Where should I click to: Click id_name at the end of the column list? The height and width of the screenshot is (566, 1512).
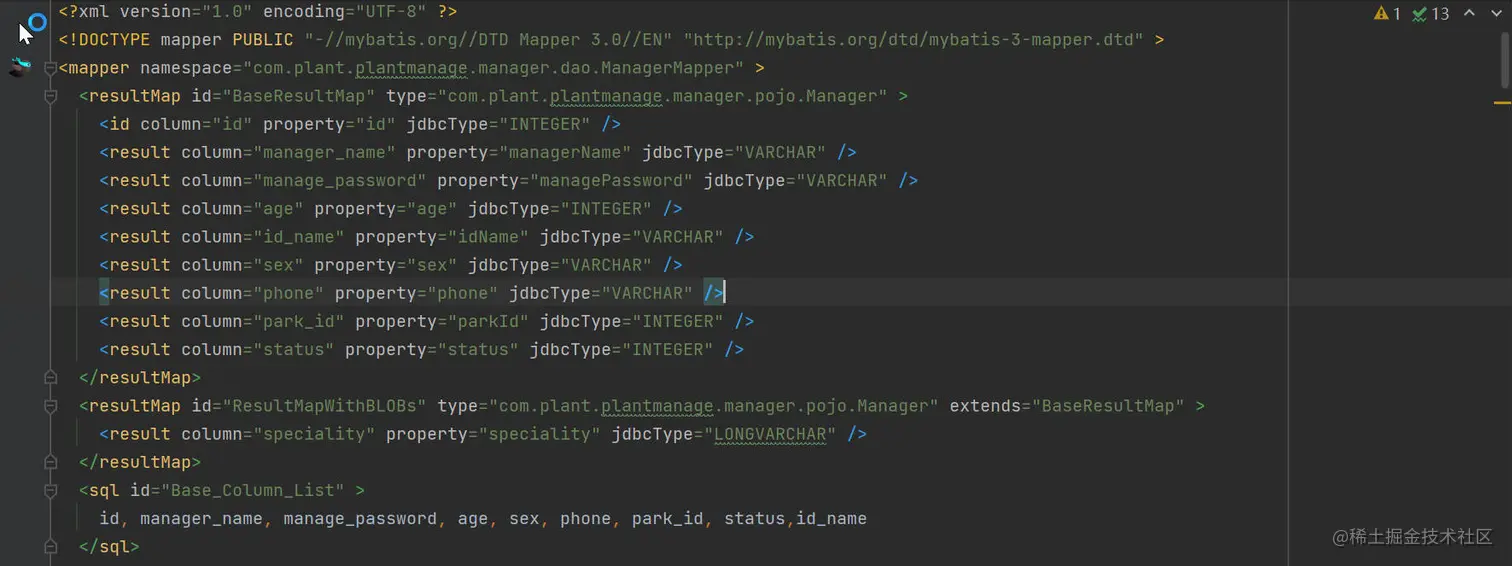pos(831,519)
